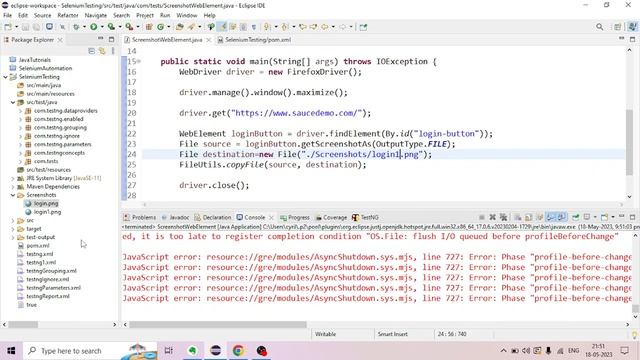
Task: Expand the com.tests package
Action: 20,161
